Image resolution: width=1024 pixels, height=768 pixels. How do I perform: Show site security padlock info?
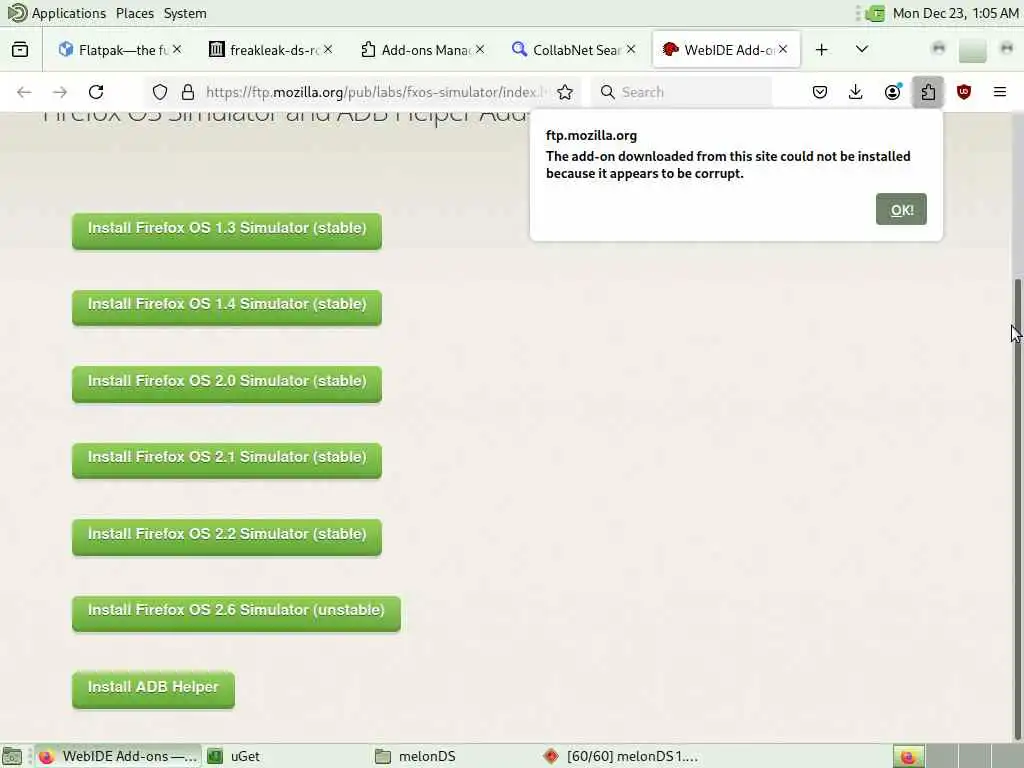coord(188,92)
